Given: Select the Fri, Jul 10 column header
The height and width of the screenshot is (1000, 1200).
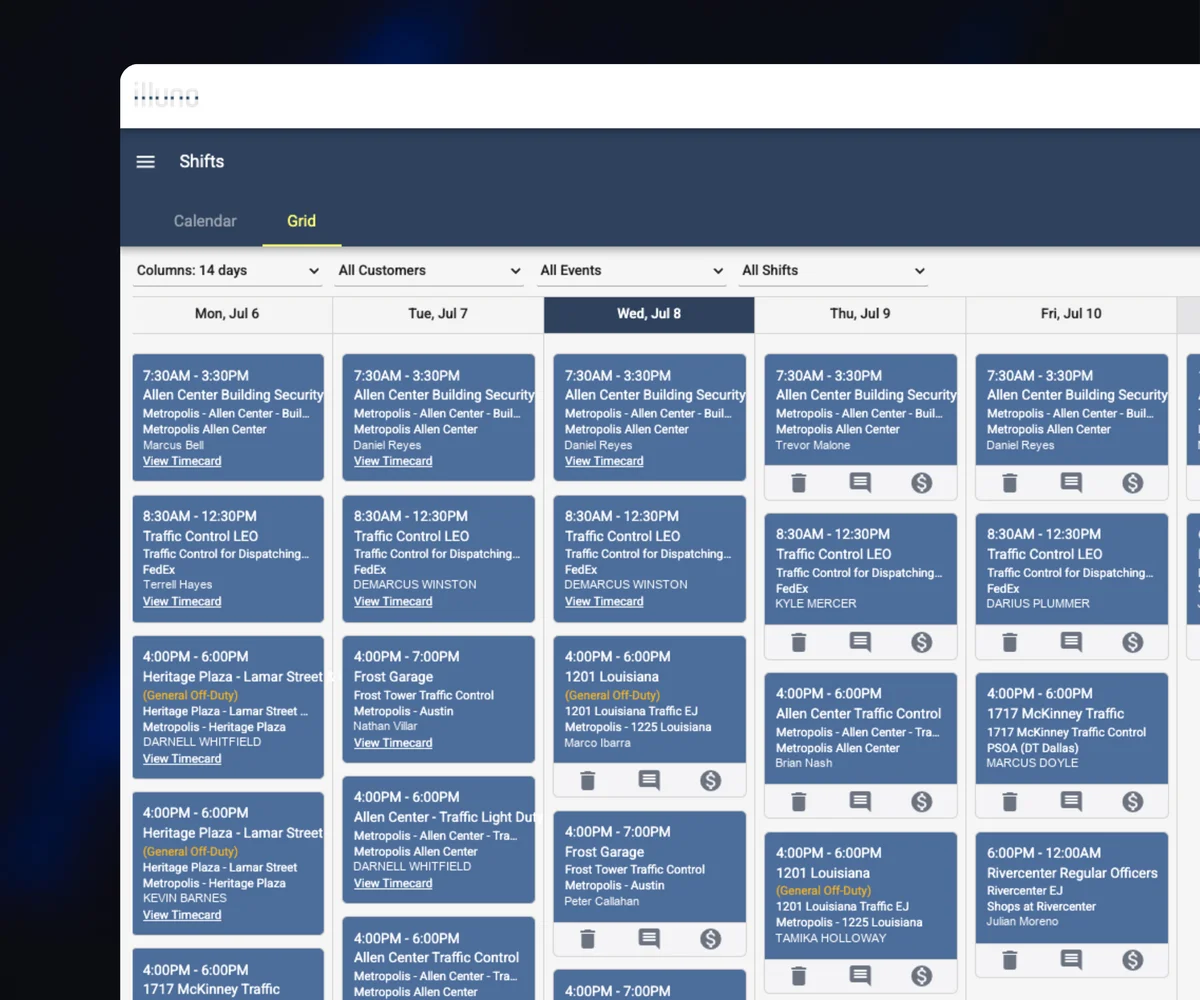Looking at the screenshot, I should tap(1071, 314).
